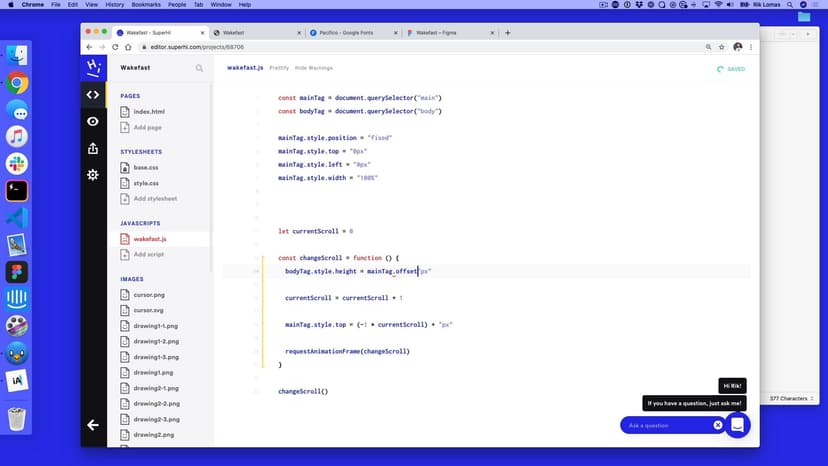Click the Ask a question field

(x=665, y=425)
